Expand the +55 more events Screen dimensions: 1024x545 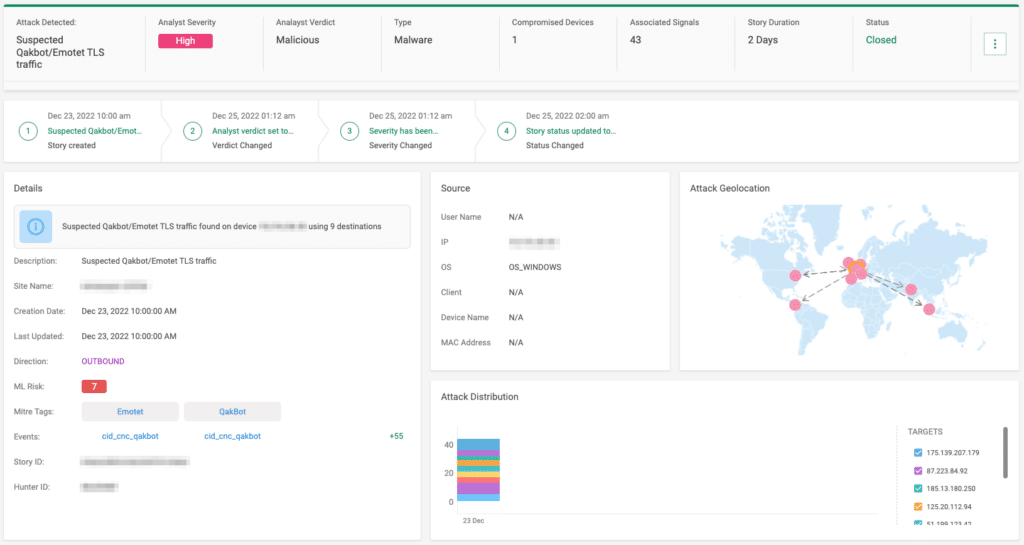click(396, 436)
